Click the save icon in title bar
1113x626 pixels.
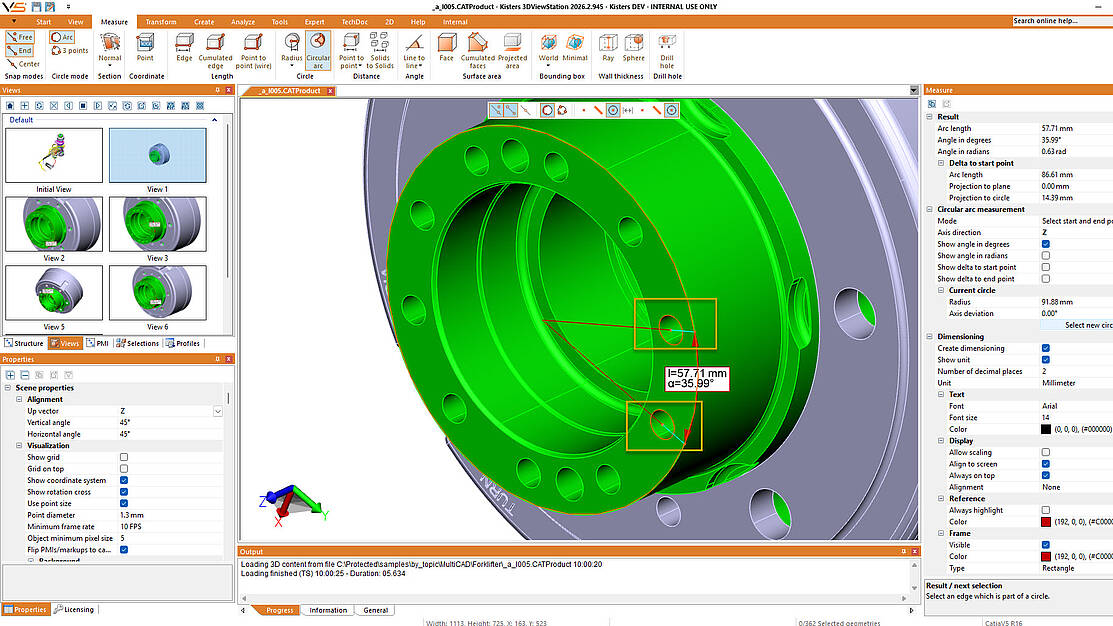click(37, 6)
